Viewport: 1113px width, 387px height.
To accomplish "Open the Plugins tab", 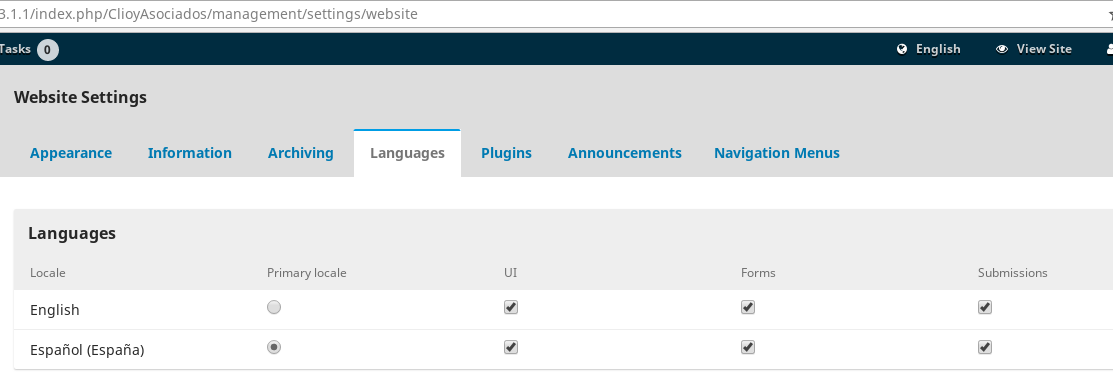I will point(506,153).
